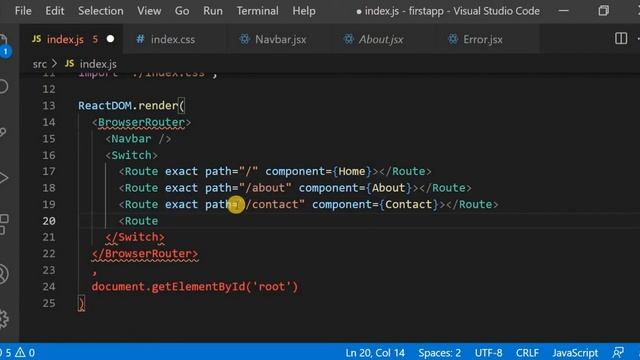Open the Edit menu

[x=55, y=11]
